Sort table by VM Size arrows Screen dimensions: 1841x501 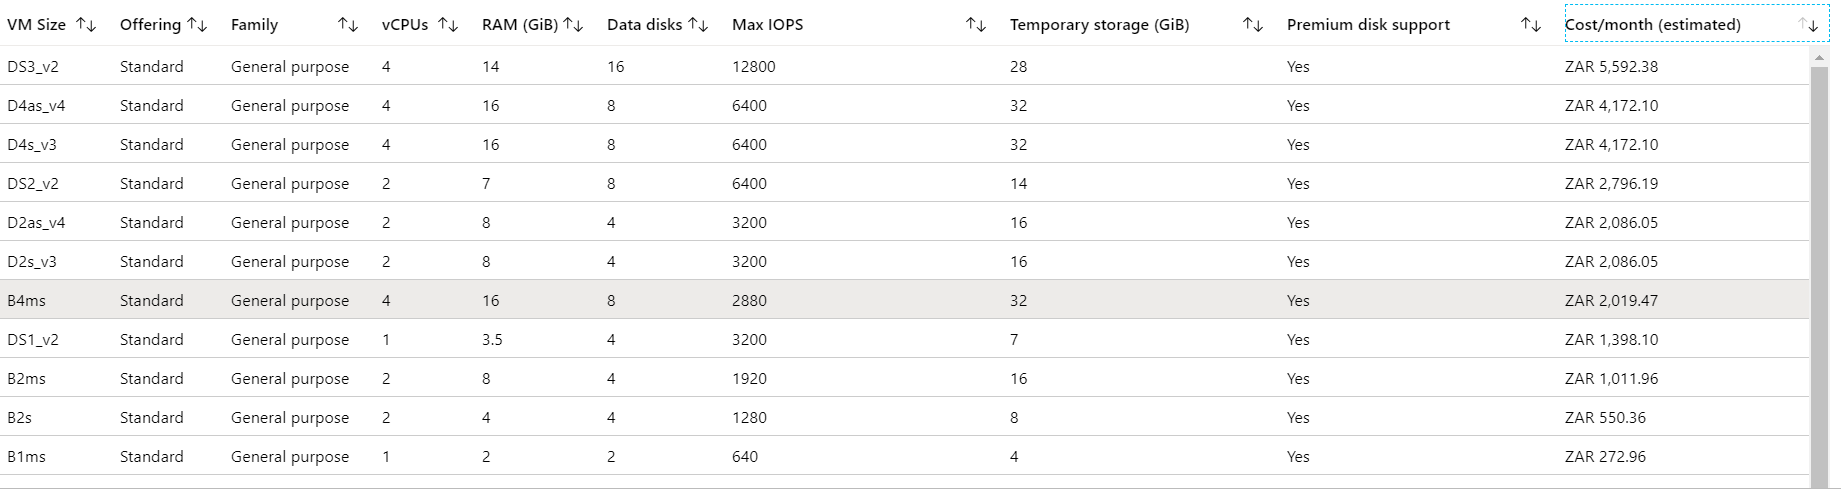[86, 25]
